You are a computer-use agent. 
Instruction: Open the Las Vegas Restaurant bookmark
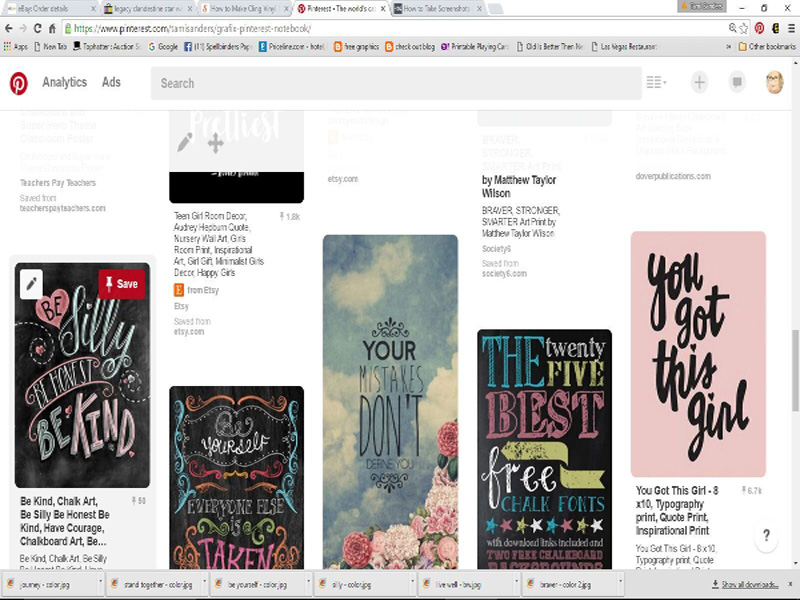(624, 46)
